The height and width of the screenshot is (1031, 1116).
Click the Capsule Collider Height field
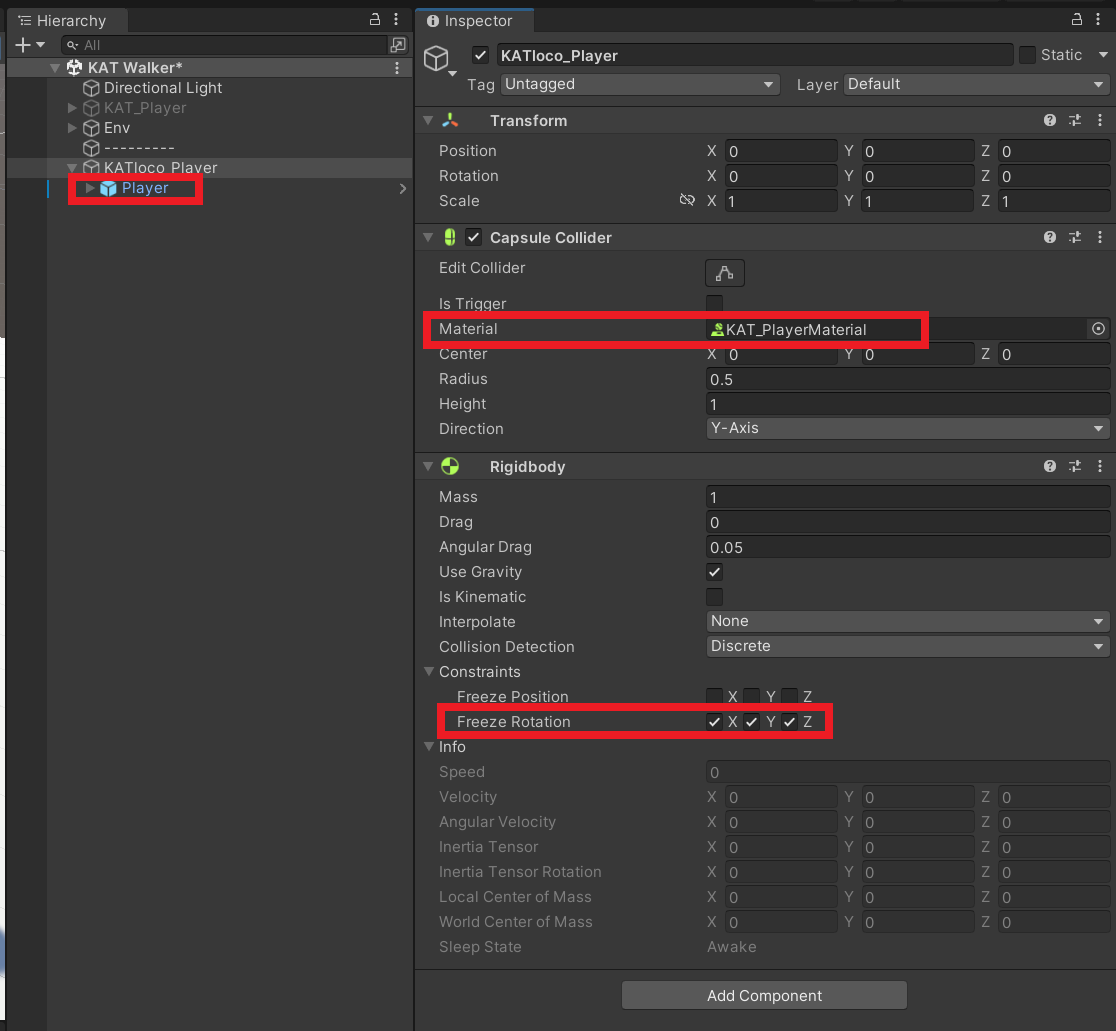click(x=907, y=404)
